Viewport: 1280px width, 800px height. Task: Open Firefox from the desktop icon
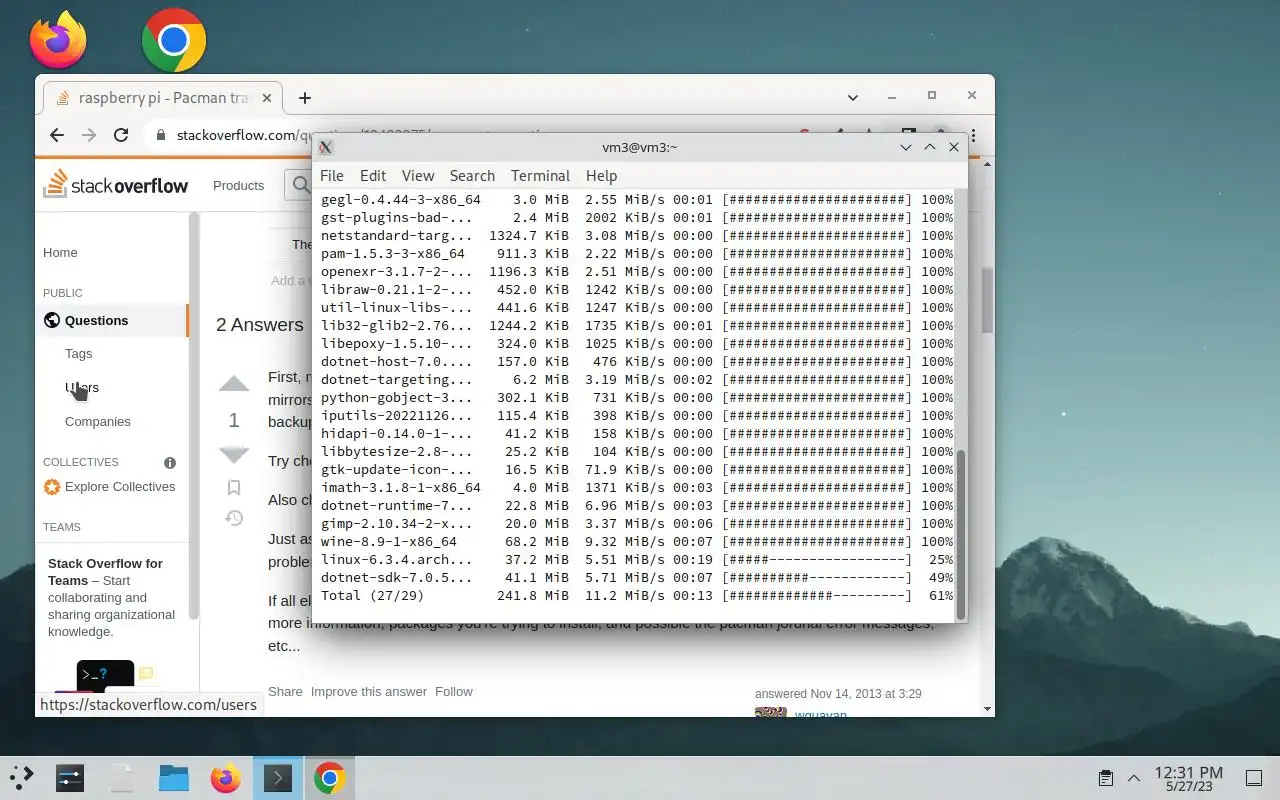coord(58,40)
